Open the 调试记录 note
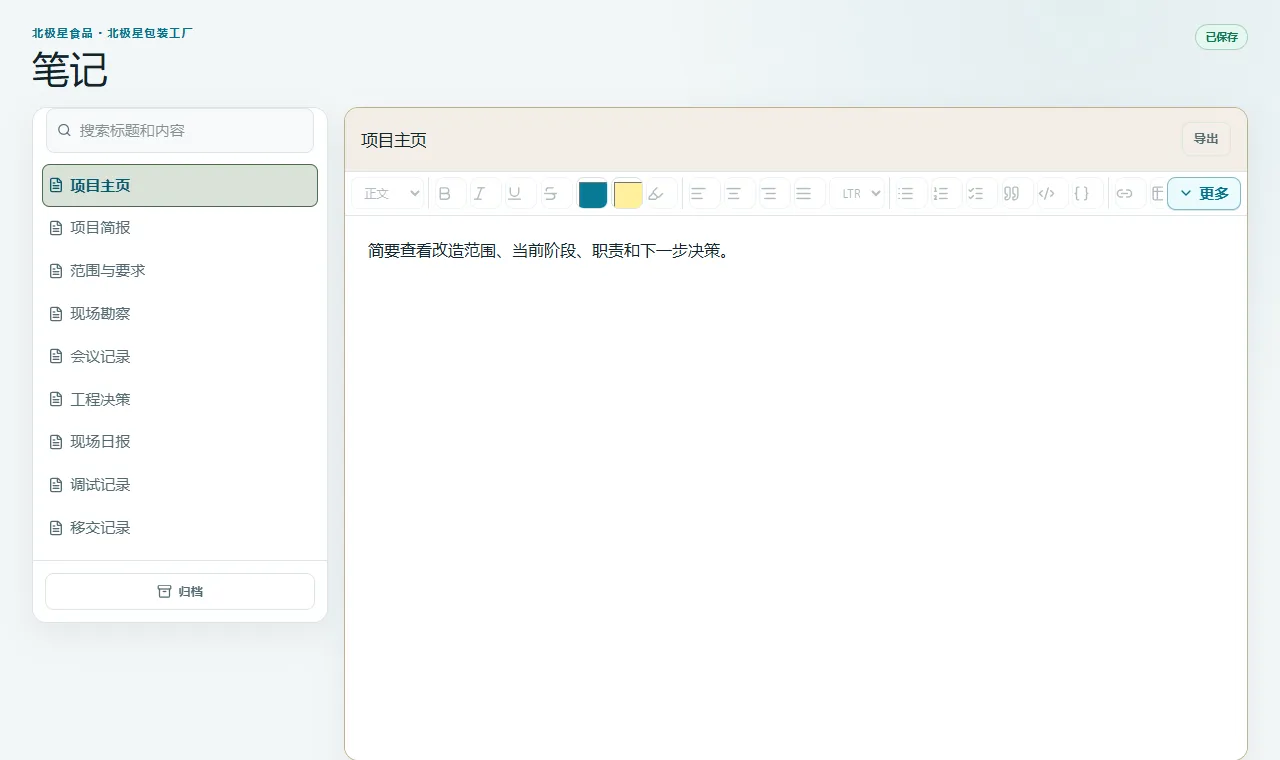The height and width of the screenshot is (760, 1280). tap(180, 485)
